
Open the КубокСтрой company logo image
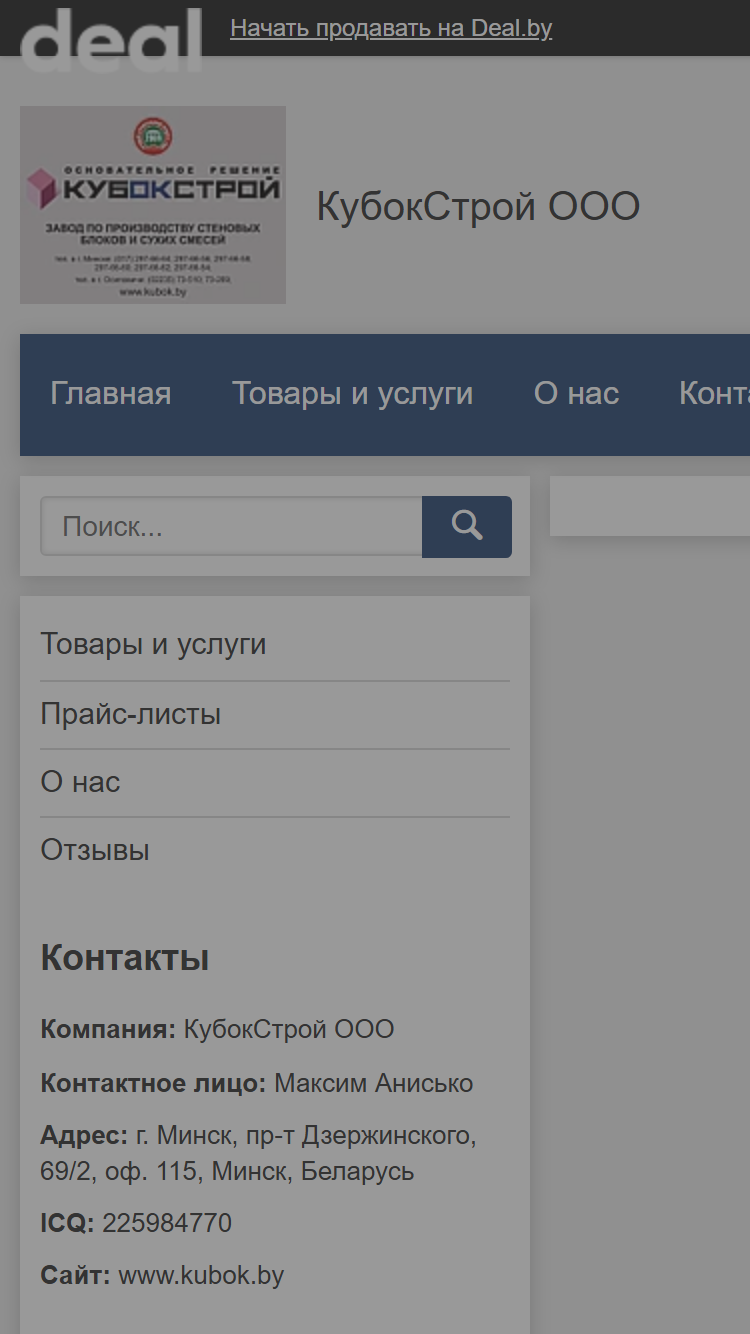point(153,205)
